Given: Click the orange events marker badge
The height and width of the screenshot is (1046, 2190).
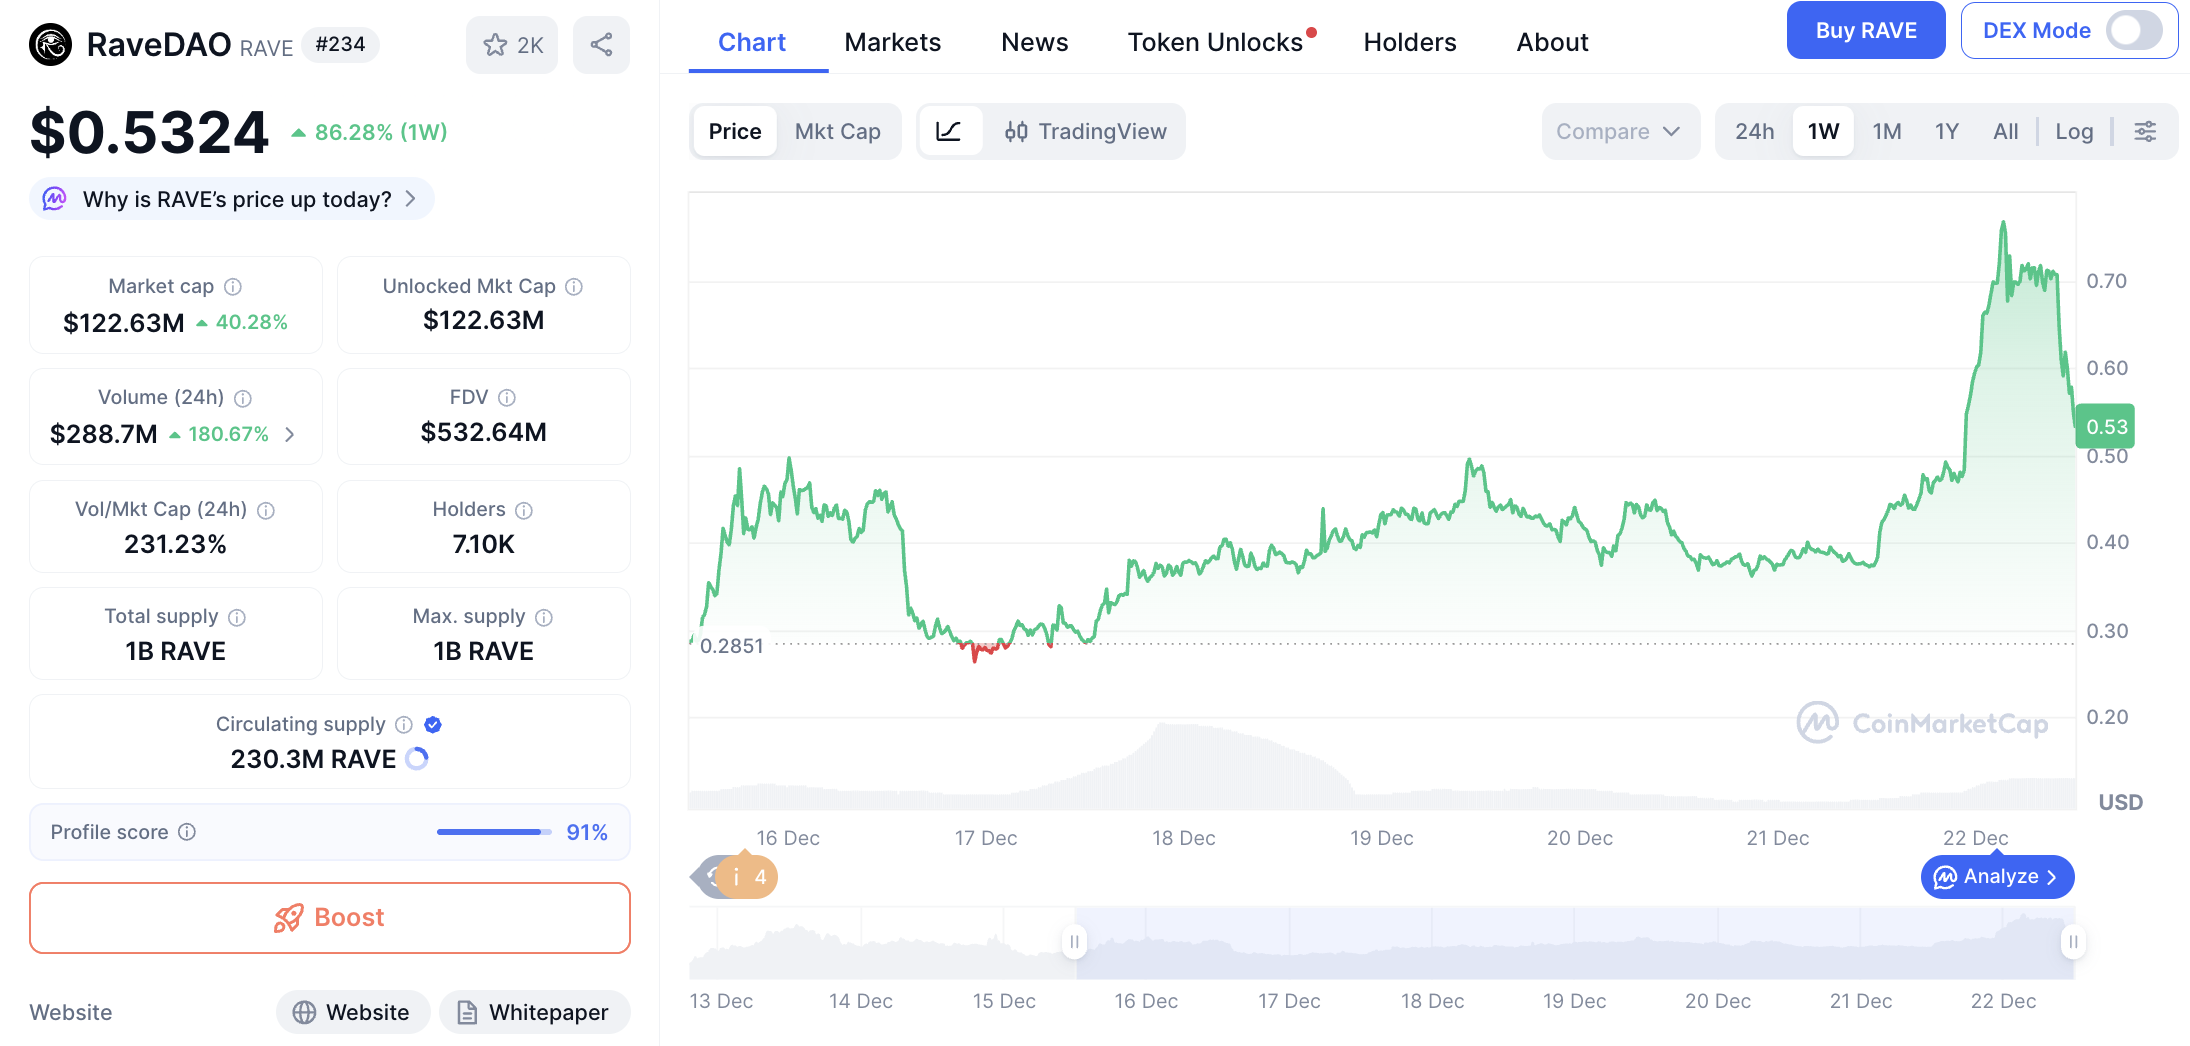Looking at the screenshot, I should click(747, 877).
